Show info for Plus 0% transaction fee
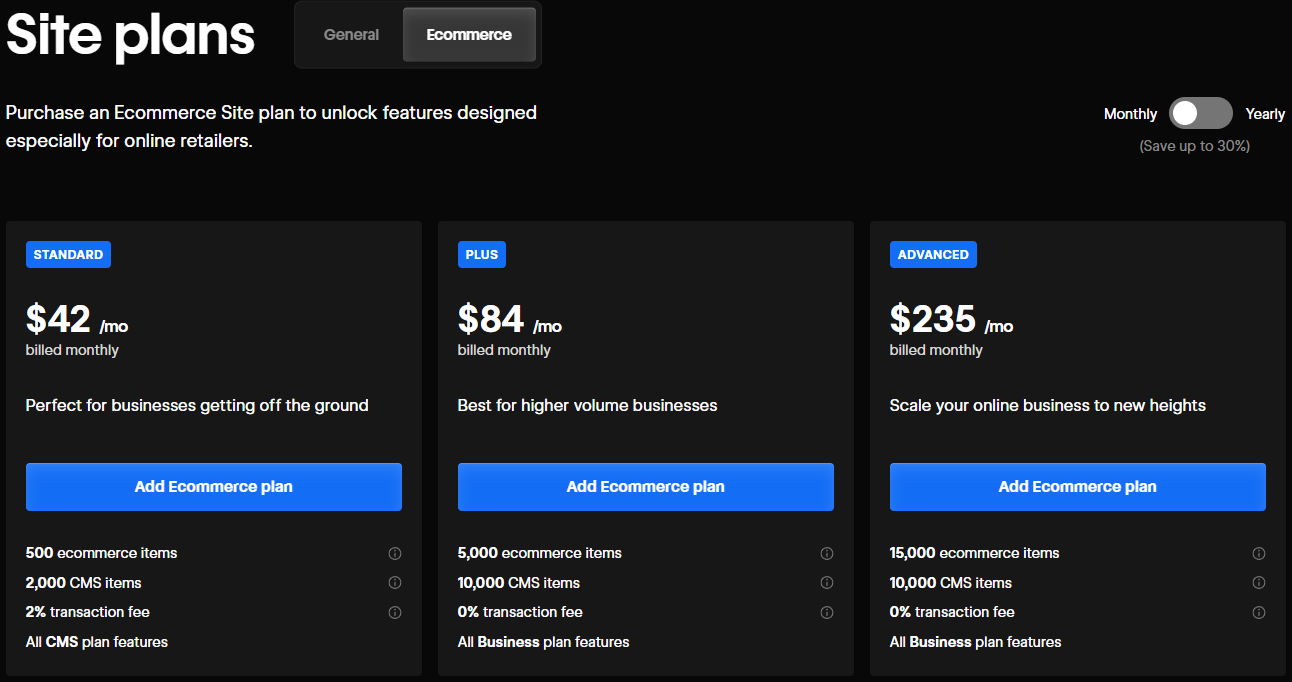This screenshot has height=682, width=1292. 827,613
